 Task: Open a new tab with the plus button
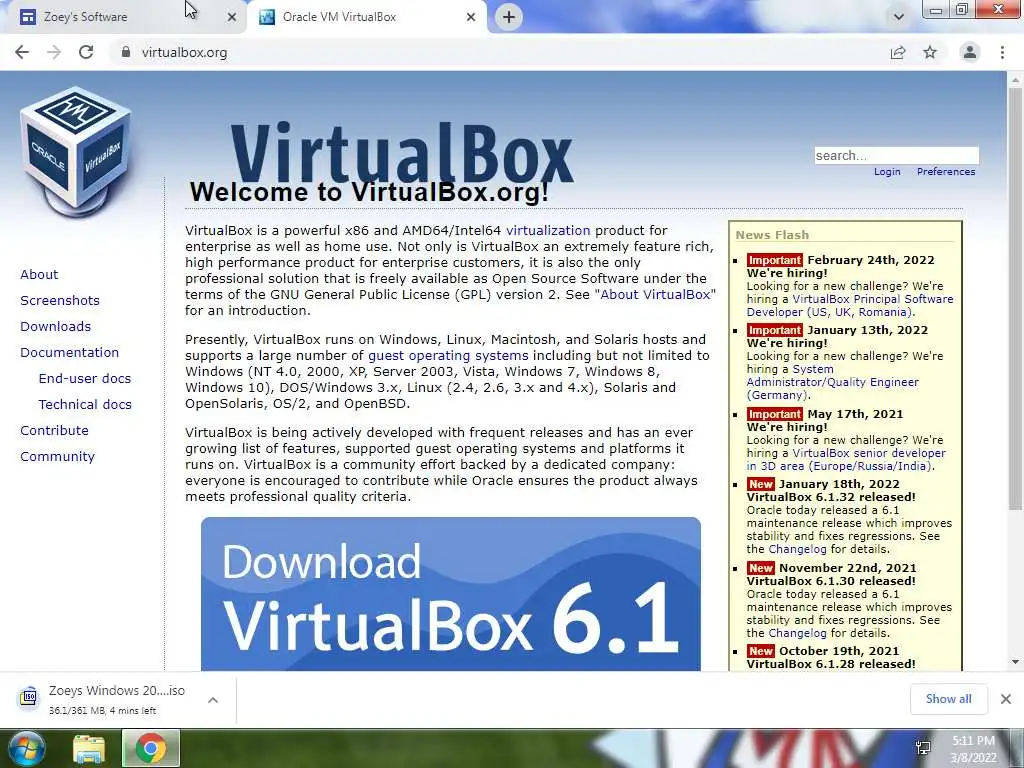click(x=509, y=17)
